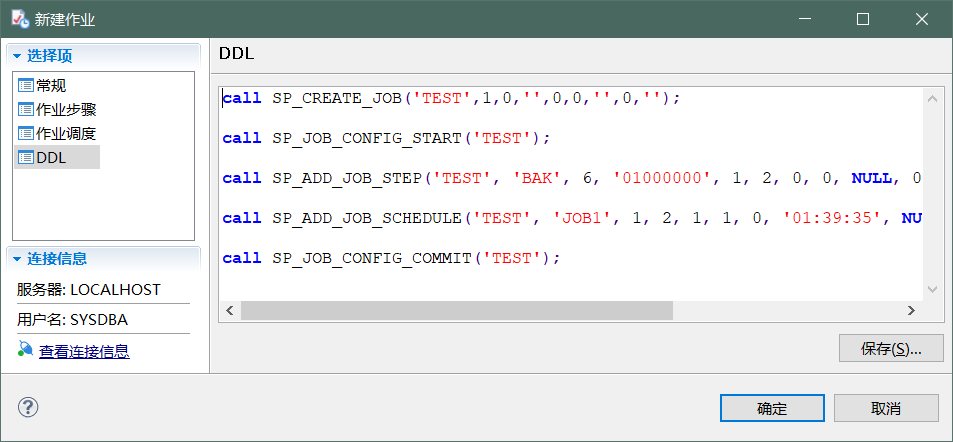The image size is (953, 442).
Task: Click the 作业步骤 page icon
Action: [26, 109]
